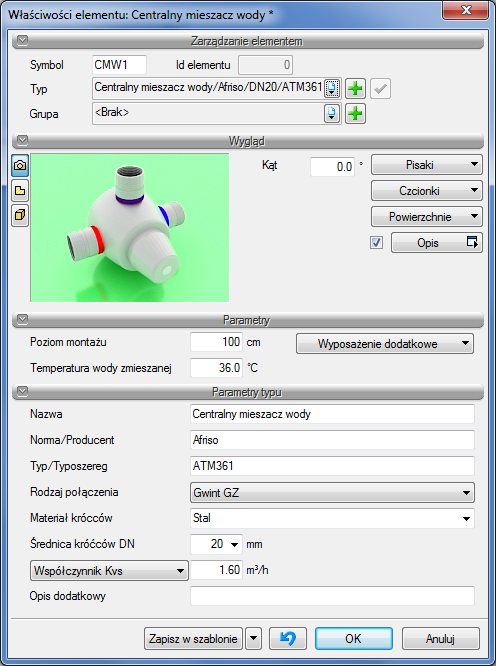Click the blue undo arrow button
Viewport: 496px width, 666px height.
coord(288,638)
